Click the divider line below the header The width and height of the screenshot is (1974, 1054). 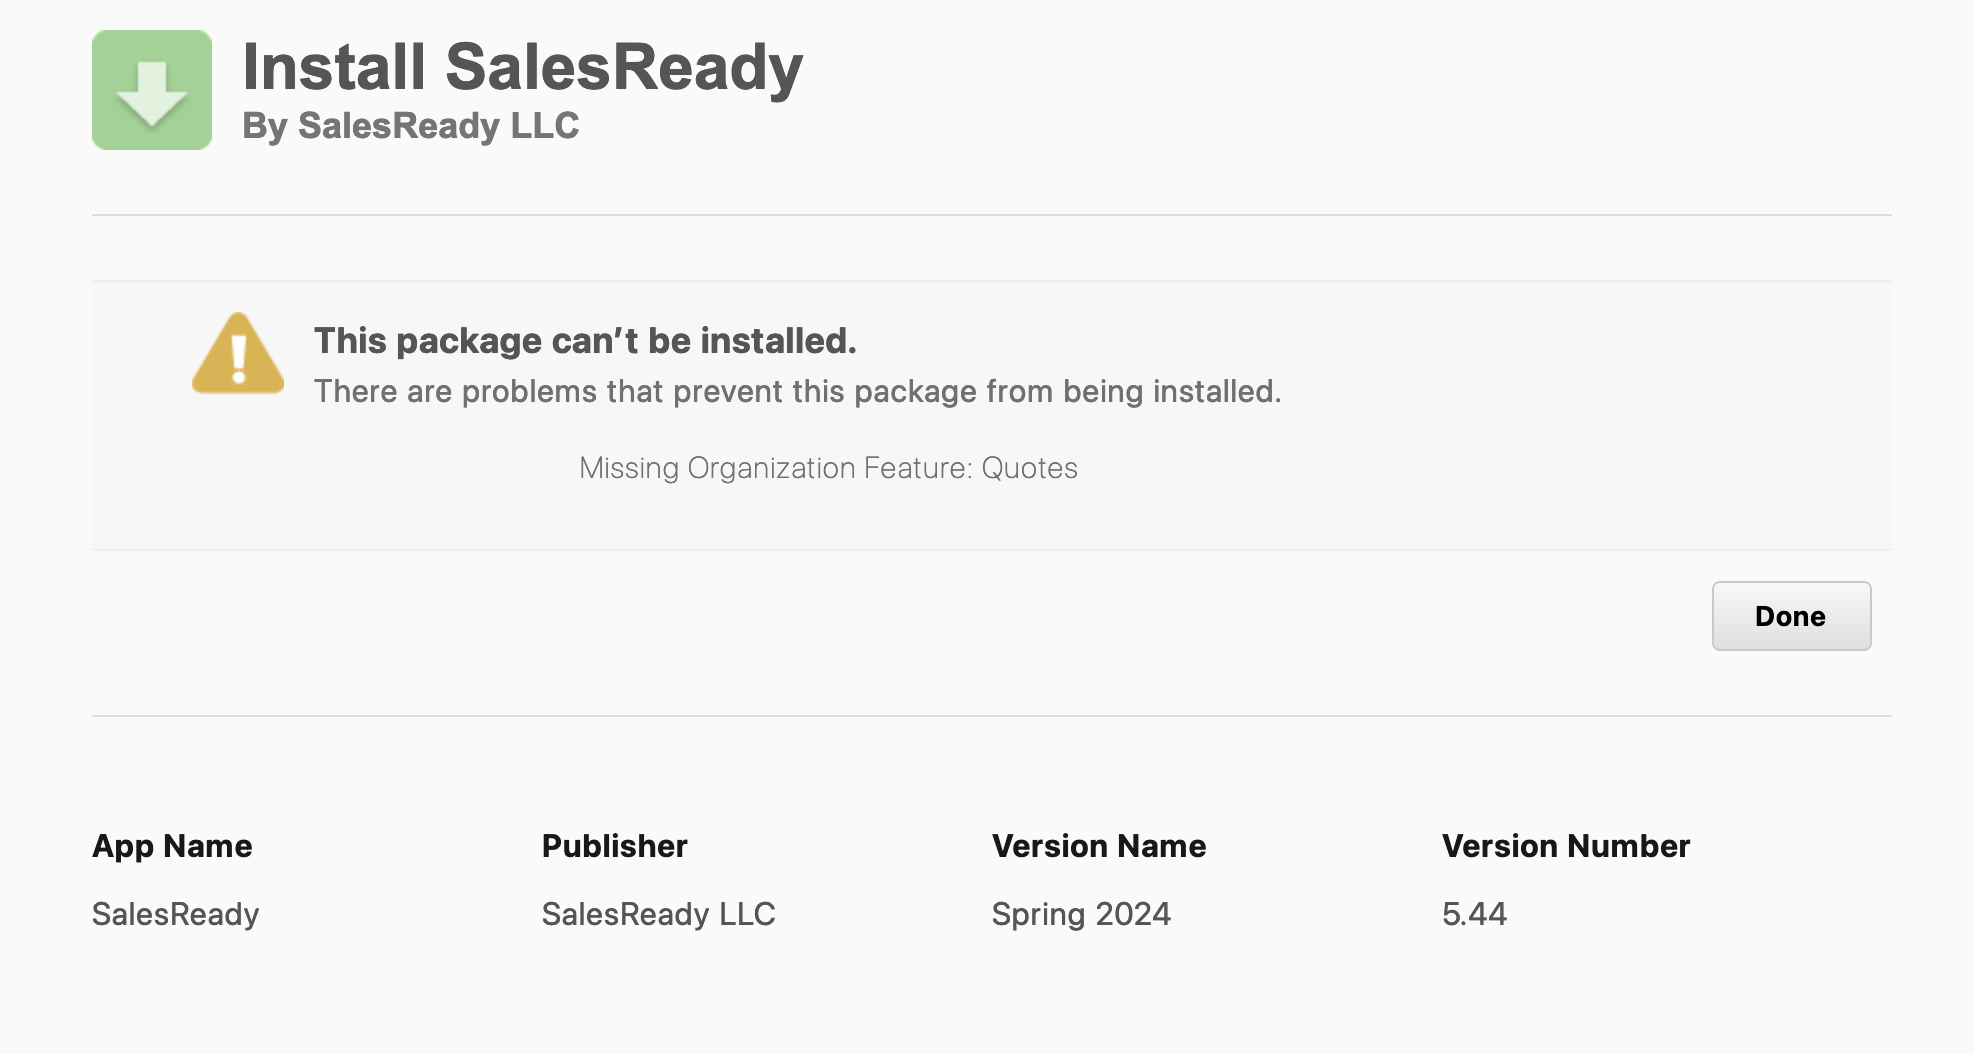click(991, 215)
